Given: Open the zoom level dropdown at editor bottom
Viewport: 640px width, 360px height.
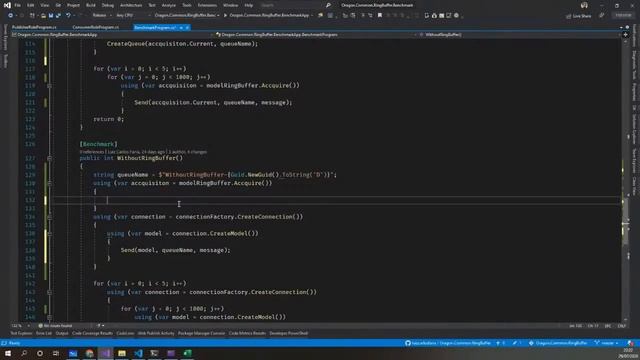Looking at the screenshot, I should click(21, 326).
